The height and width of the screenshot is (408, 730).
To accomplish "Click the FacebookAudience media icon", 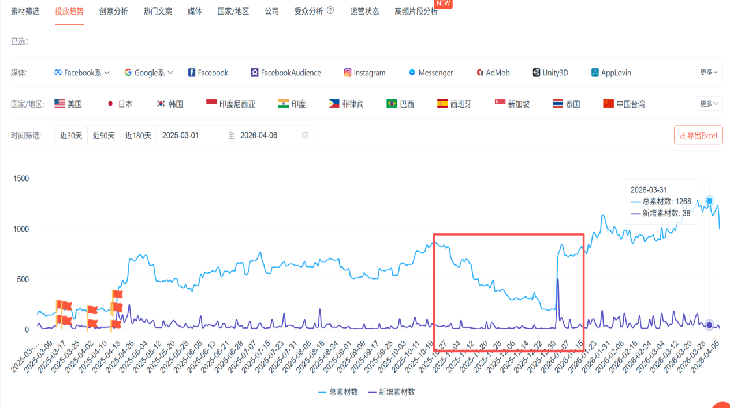I will (x=255, y=72).
